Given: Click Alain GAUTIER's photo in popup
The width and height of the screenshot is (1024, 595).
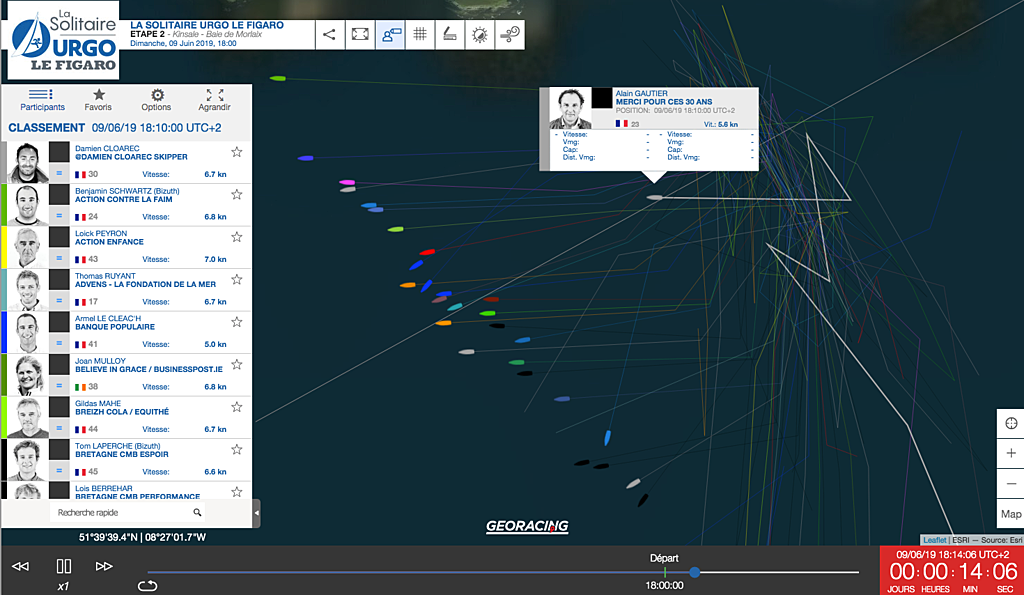Looking at the screenshot, I should pyautogui.click(x=570, y=108).
